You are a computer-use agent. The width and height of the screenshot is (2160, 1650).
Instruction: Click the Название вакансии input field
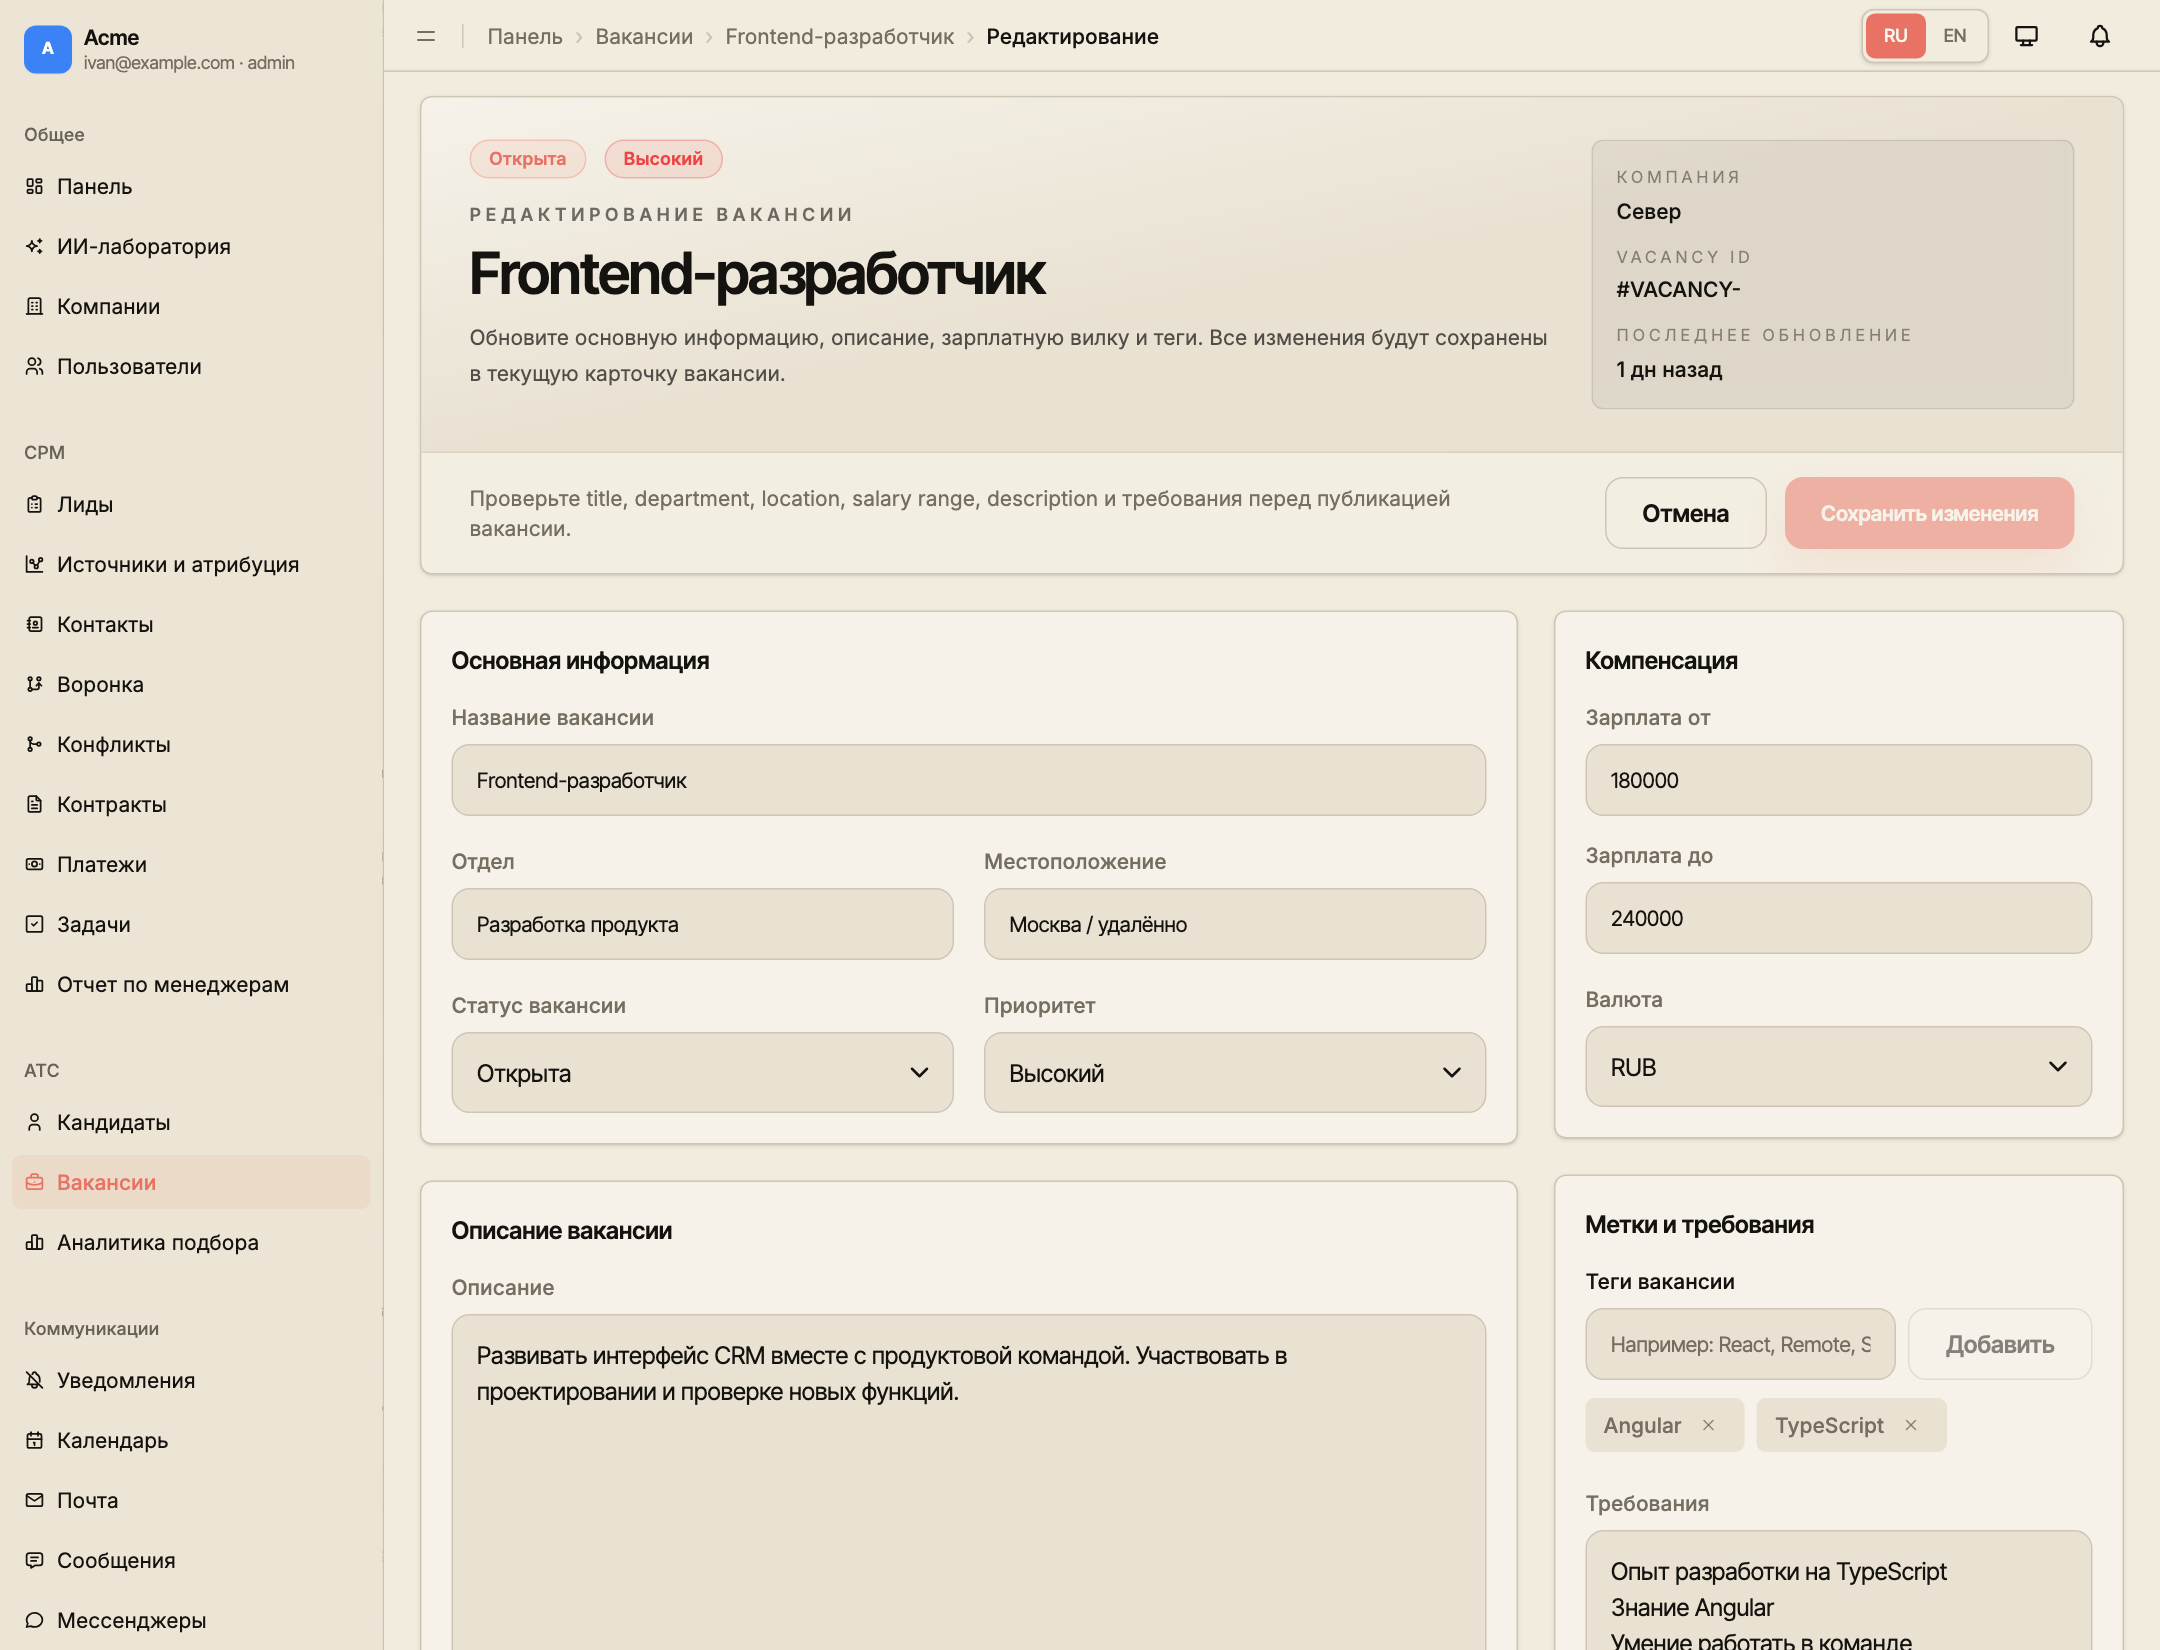click(x=968, y=780)
